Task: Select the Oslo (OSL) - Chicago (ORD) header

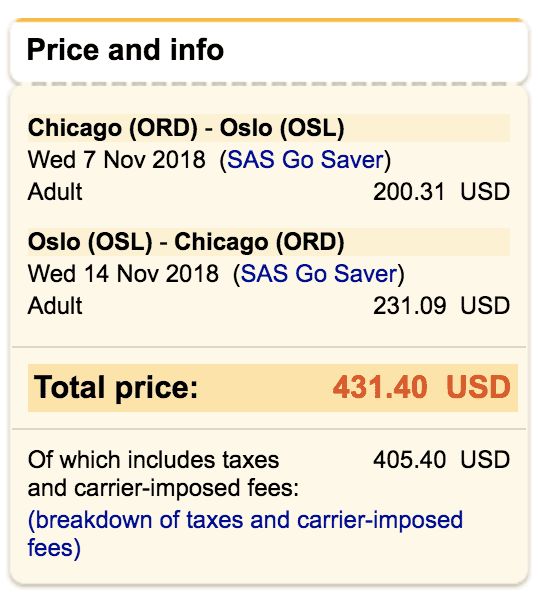Action: click(186, 242)
